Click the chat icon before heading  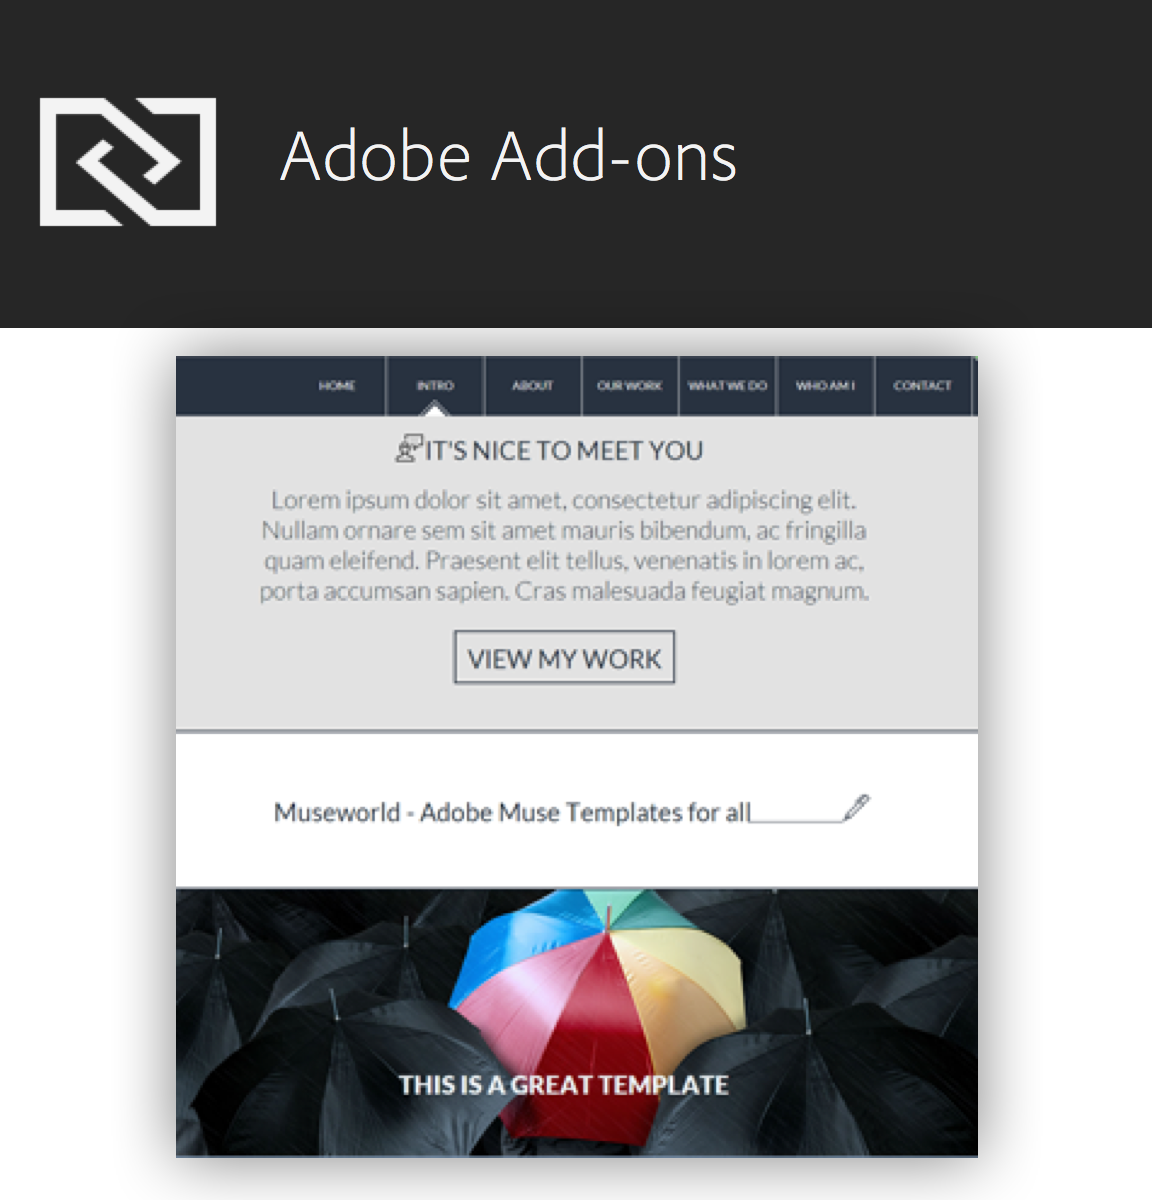point(409,448)
